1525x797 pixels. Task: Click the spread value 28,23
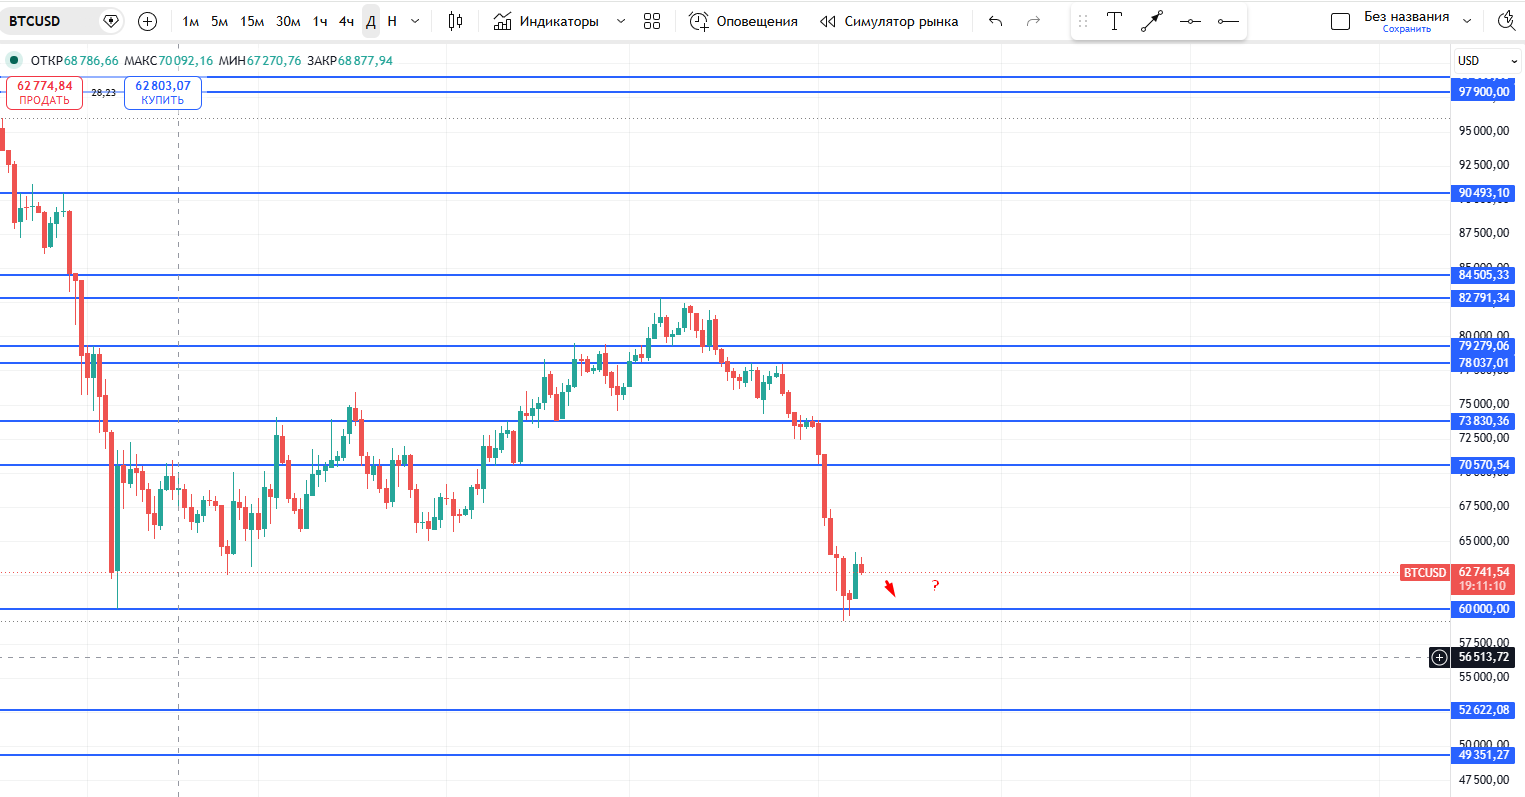coord(103,92)
